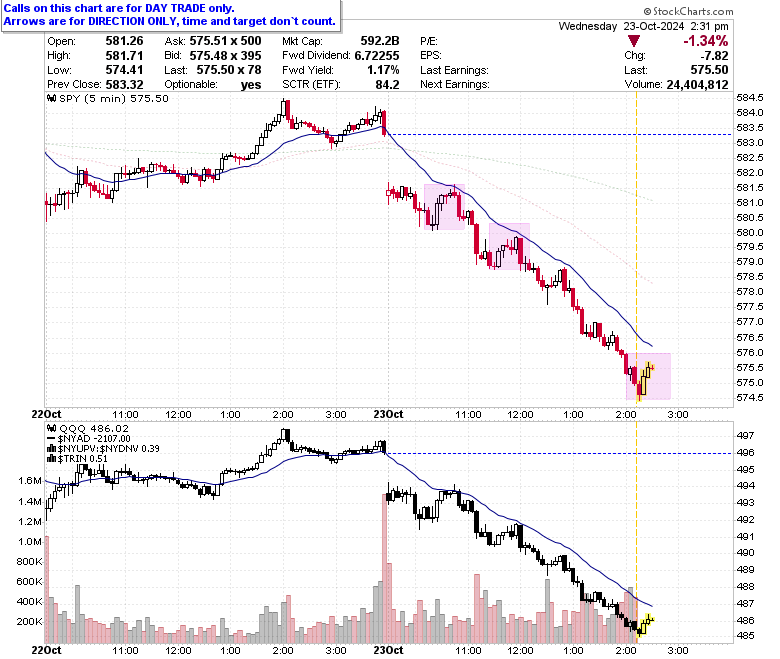Screen dimensions: 780x659
Task: Click the 485 tick on QQQ price axis
Action: (x=745, y=636)
